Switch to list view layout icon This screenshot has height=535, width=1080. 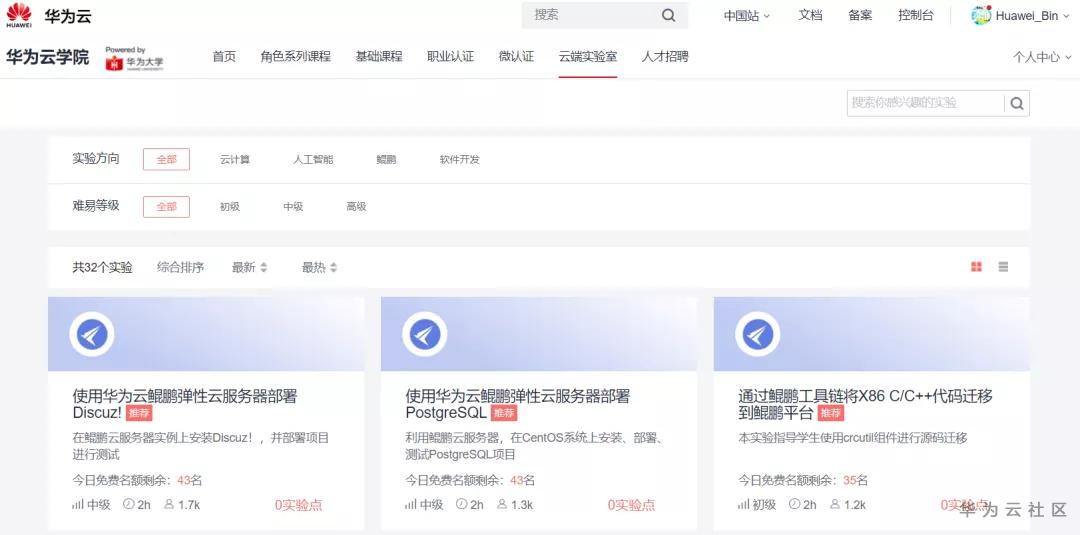point(1003,267)
